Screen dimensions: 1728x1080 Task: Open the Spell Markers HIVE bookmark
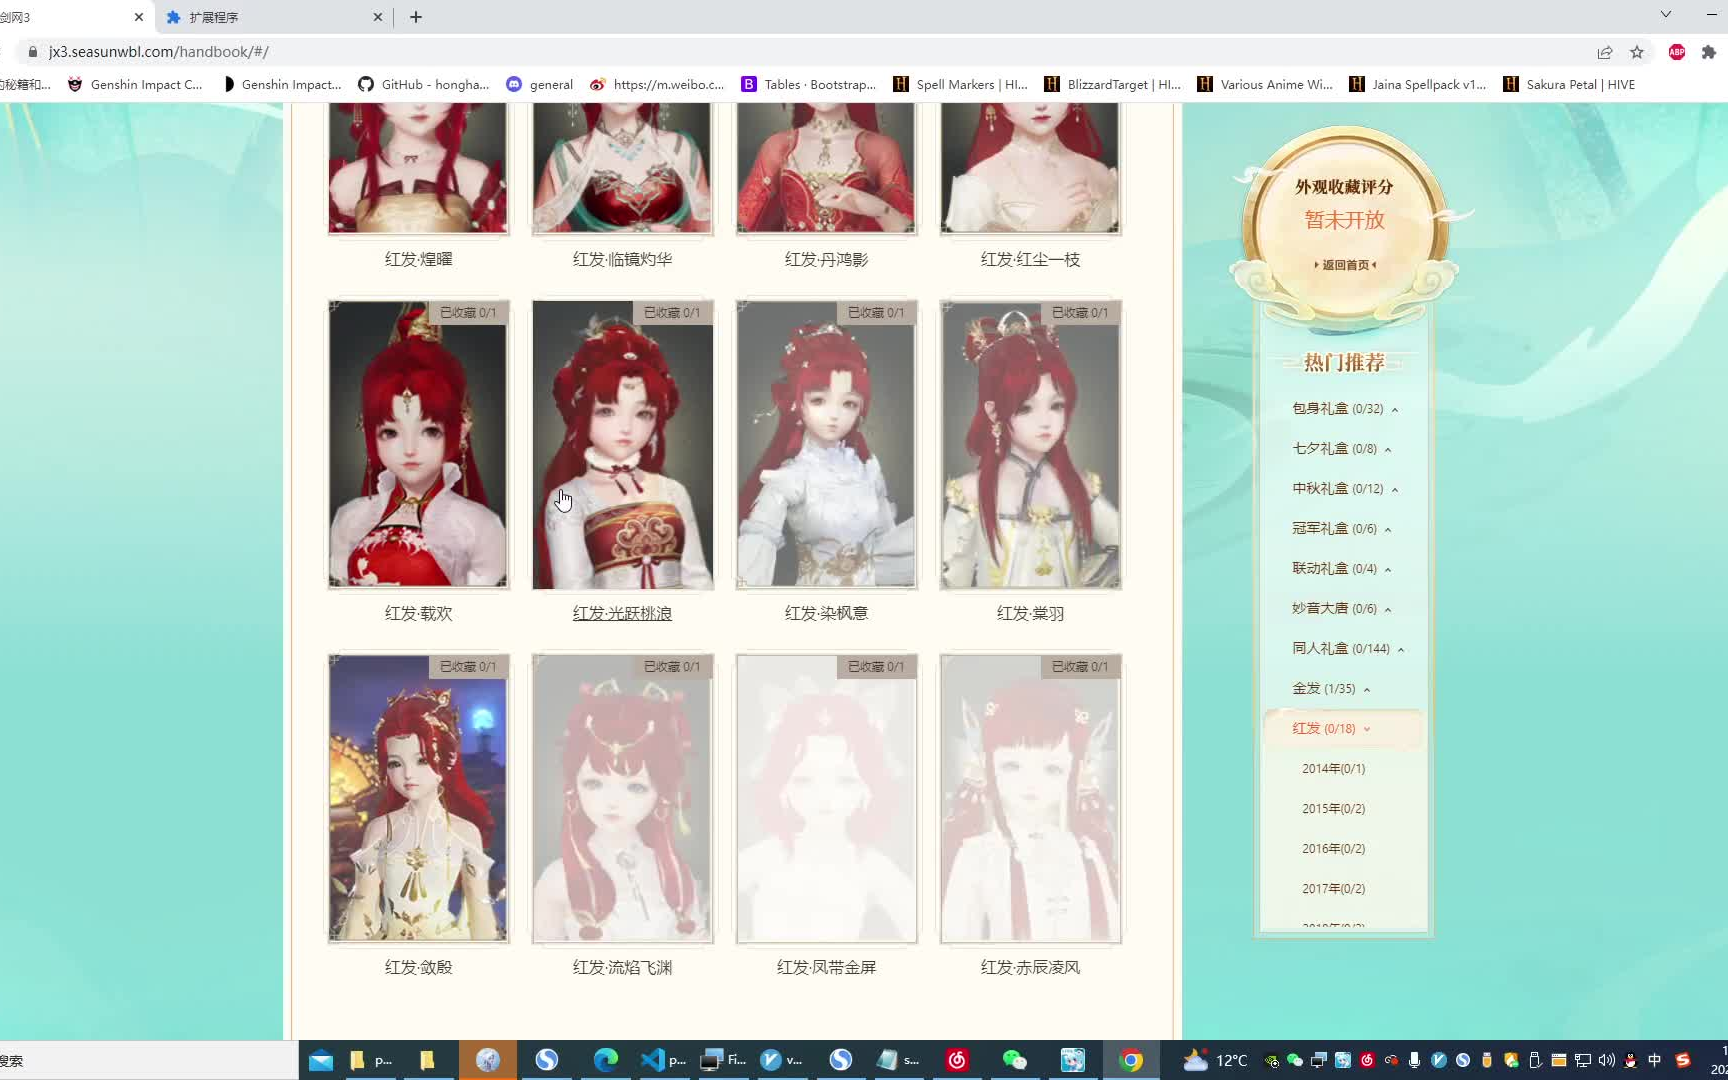pos(960,85)
